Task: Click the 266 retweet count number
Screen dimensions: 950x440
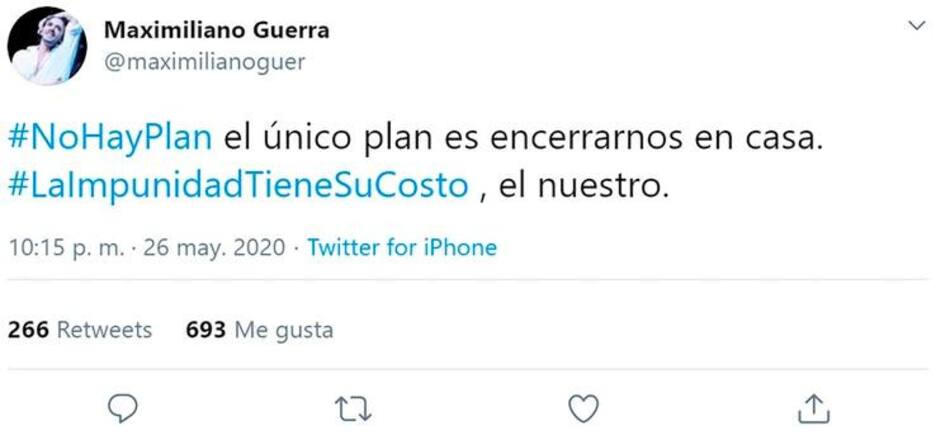Action: point(28,330)
